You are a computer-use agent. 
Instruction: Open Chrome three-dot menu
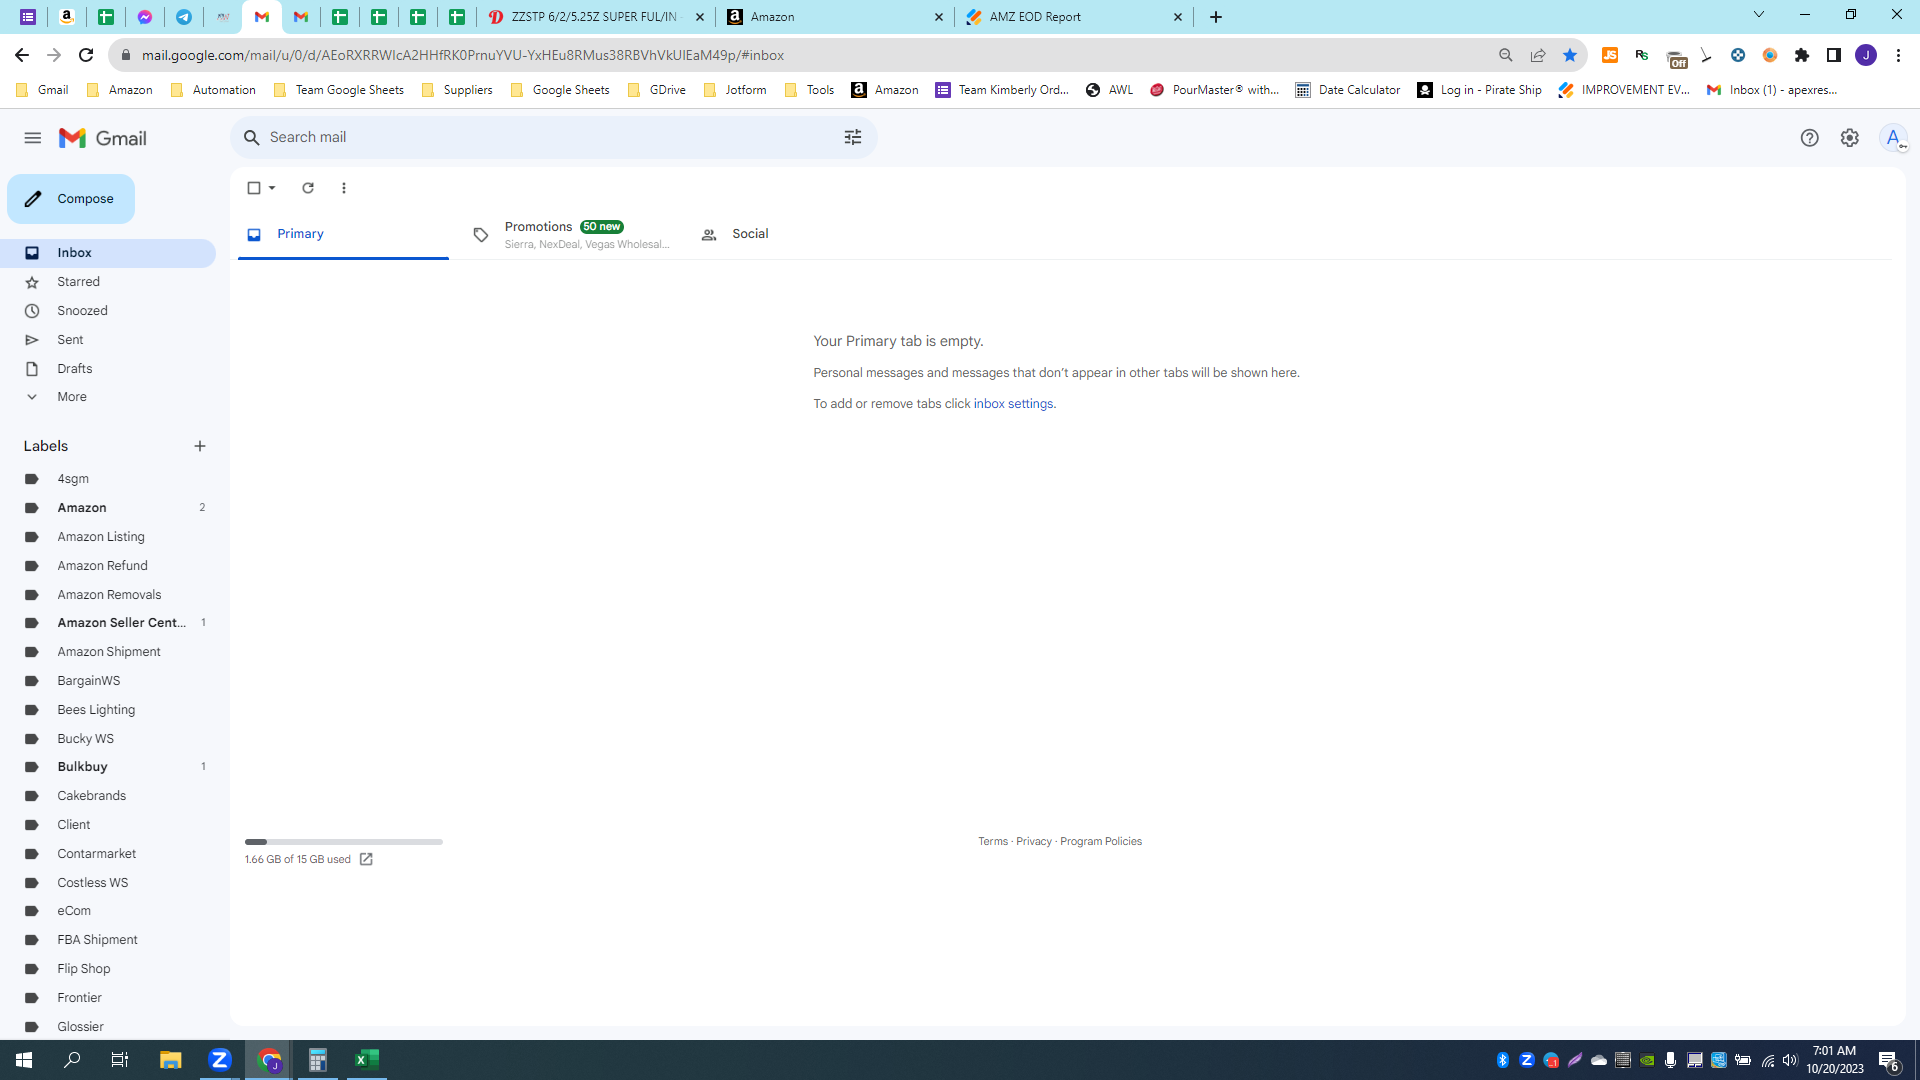pyautogui.click(x=1898, y=55)
